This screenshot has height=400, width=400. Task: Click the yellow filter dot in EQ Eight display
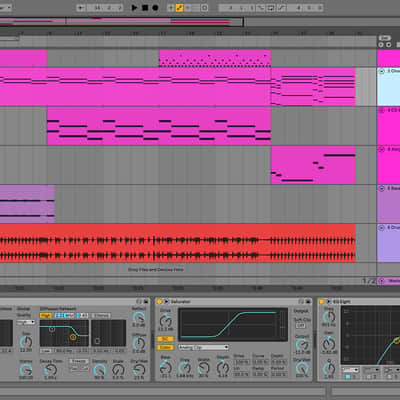[396, 341]
